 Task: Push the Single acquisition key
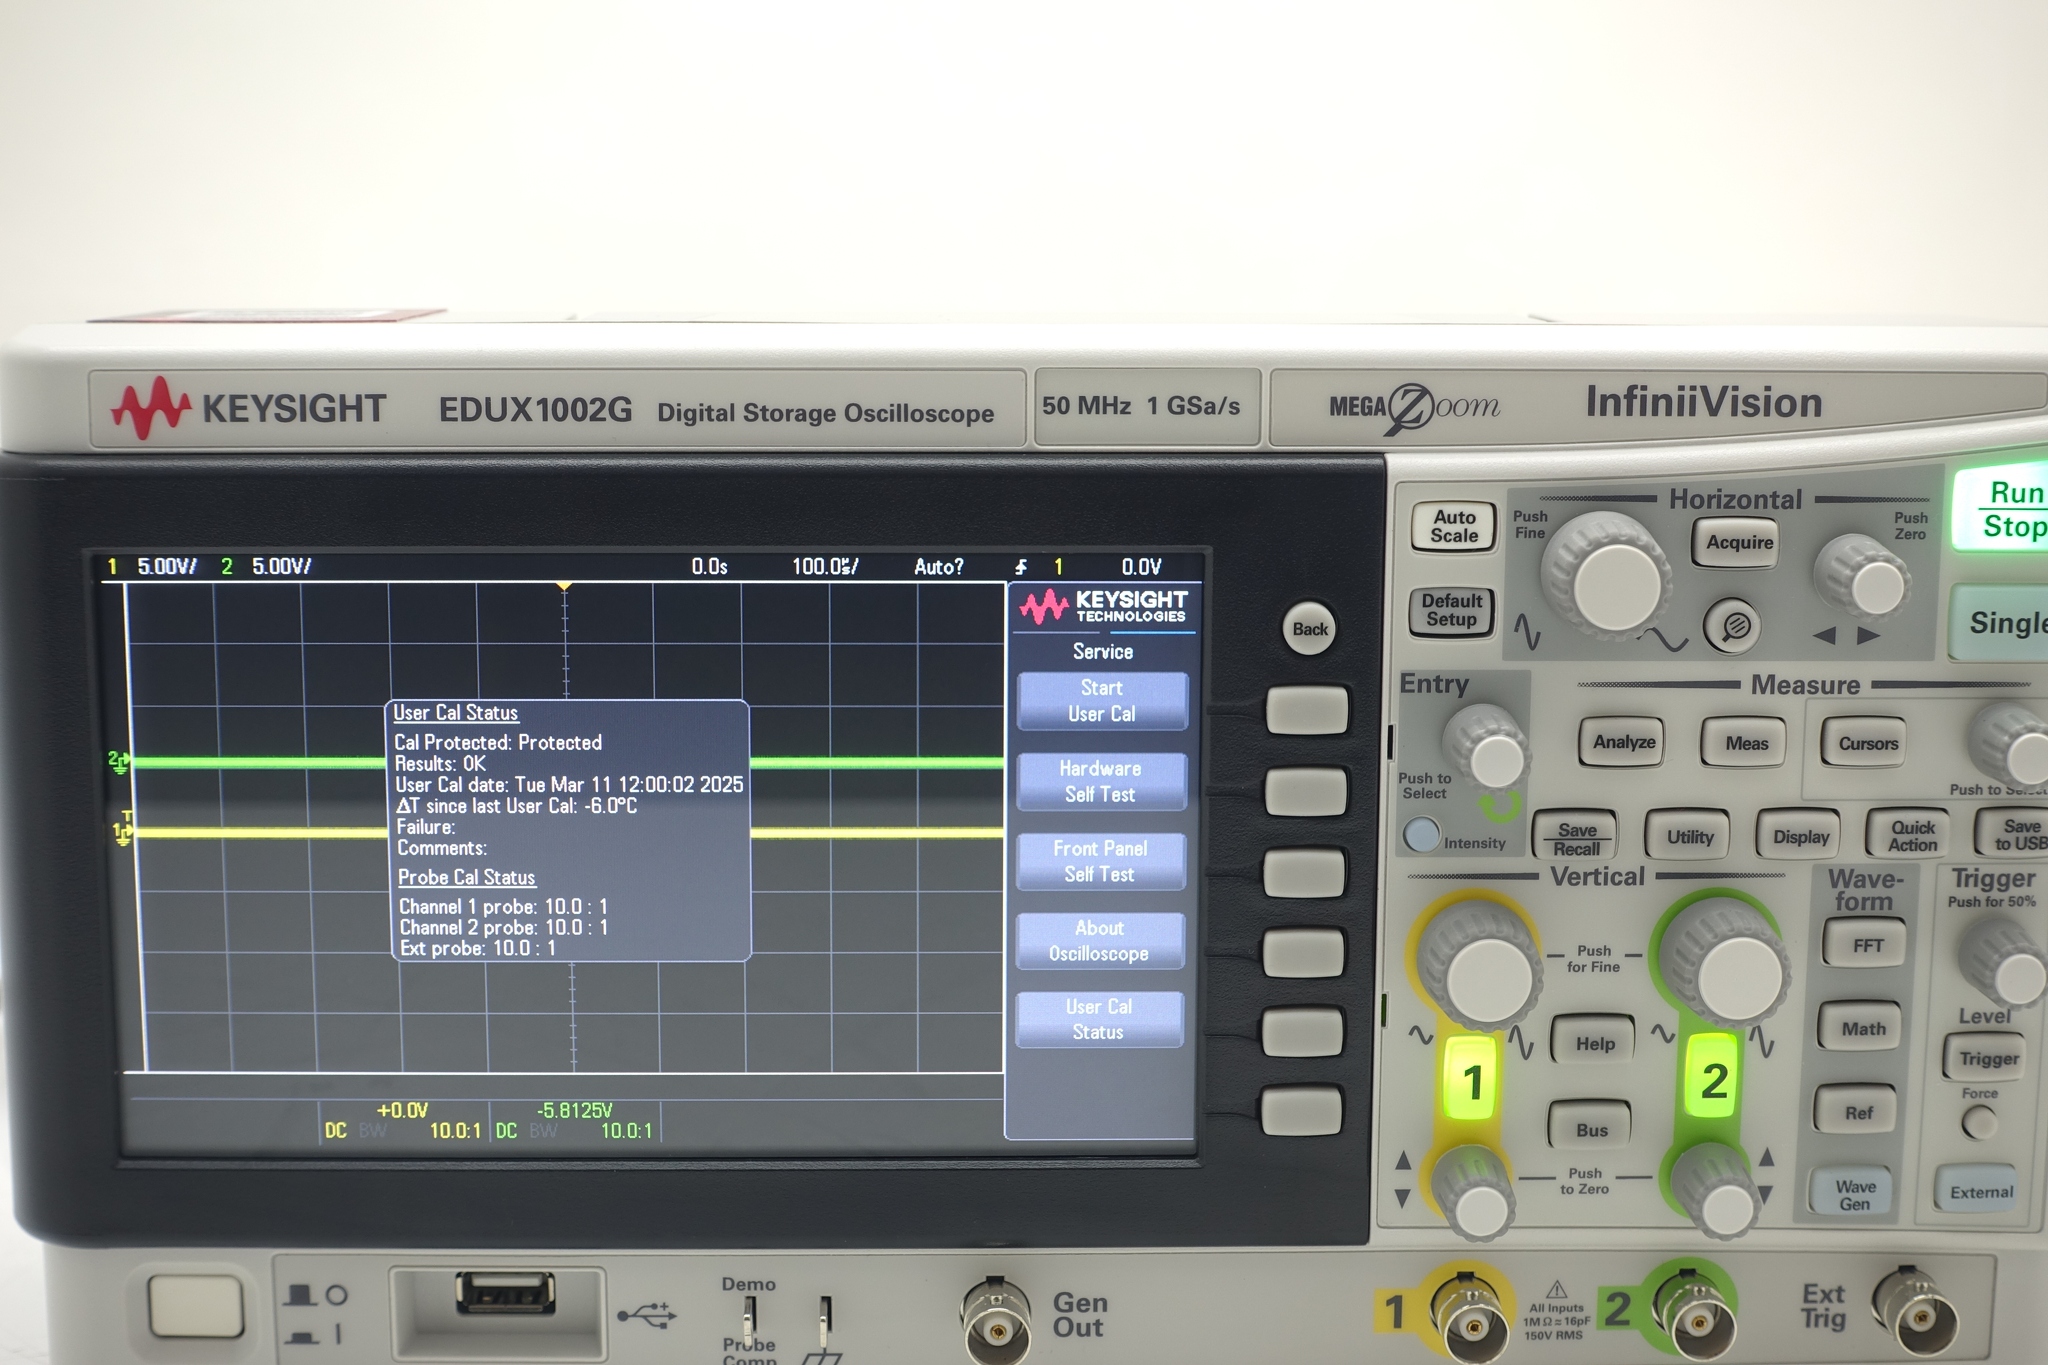click(2002, 622)
